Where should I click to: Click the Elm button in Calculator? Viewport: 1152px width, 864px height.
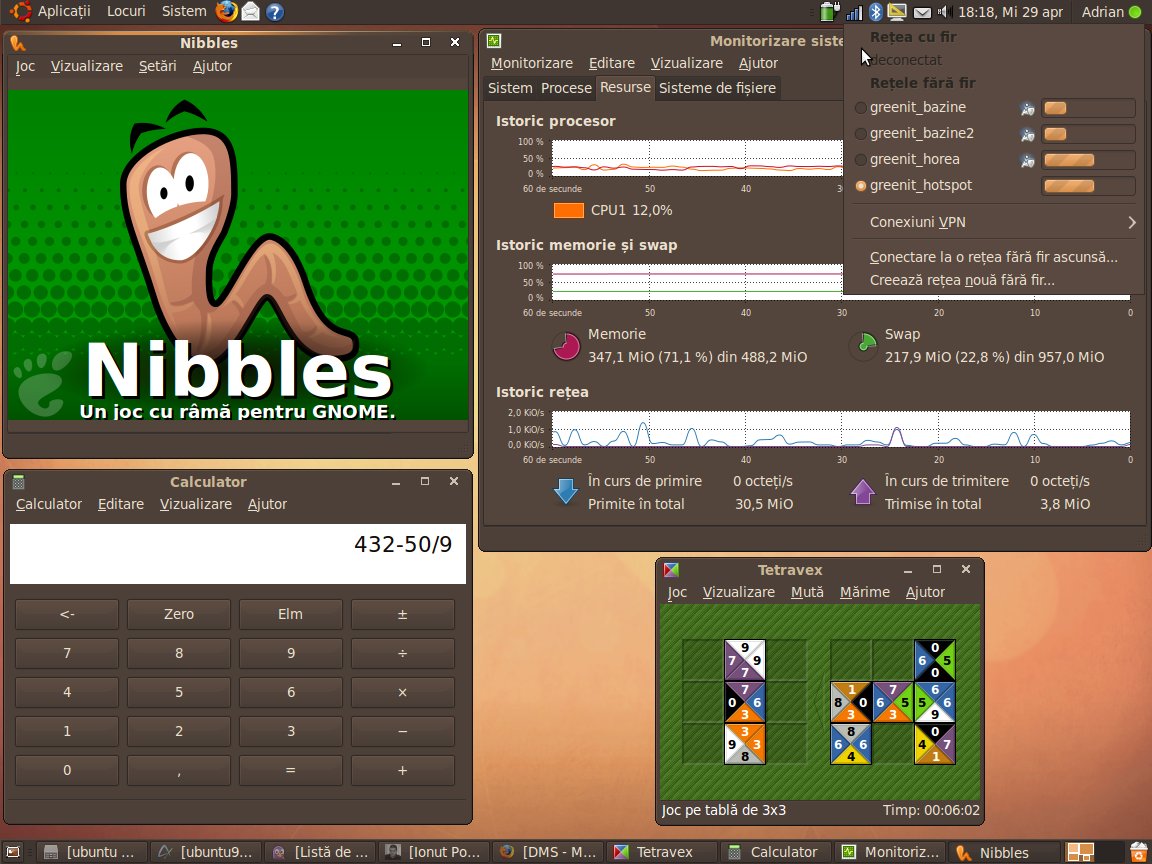[x=290, y=614]
